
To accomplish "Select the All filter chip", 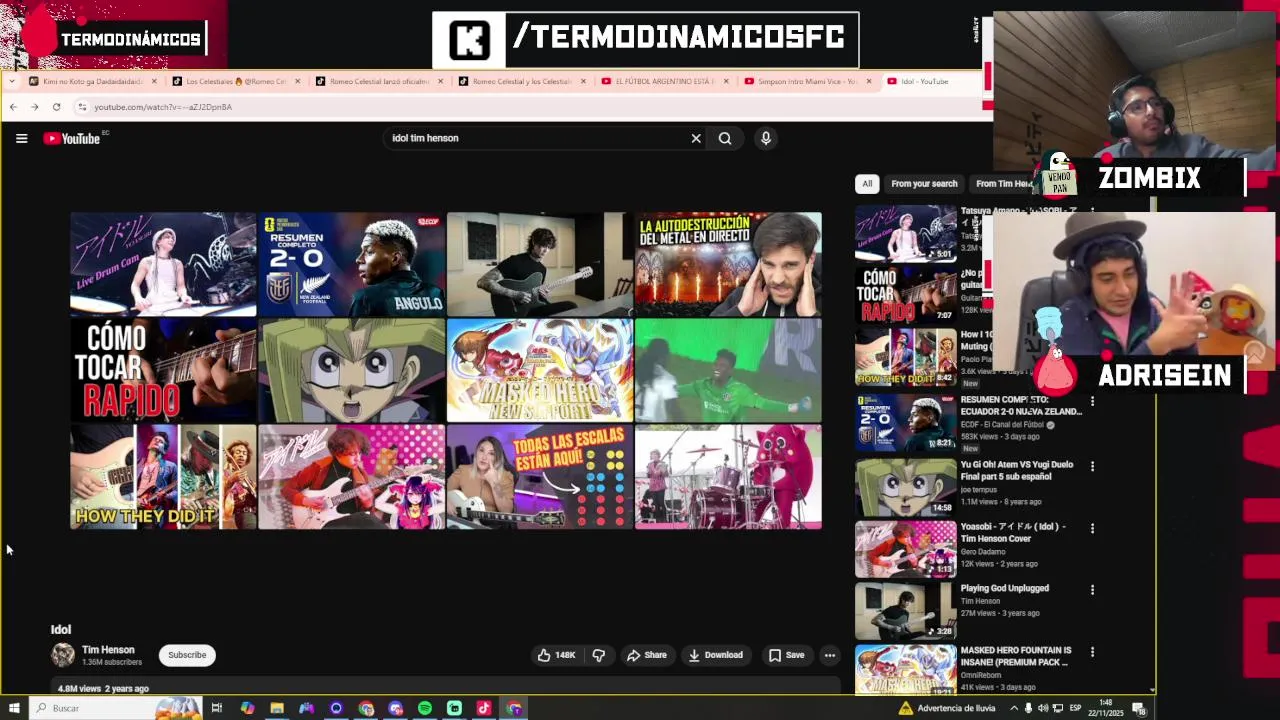I will coord(867,184).
